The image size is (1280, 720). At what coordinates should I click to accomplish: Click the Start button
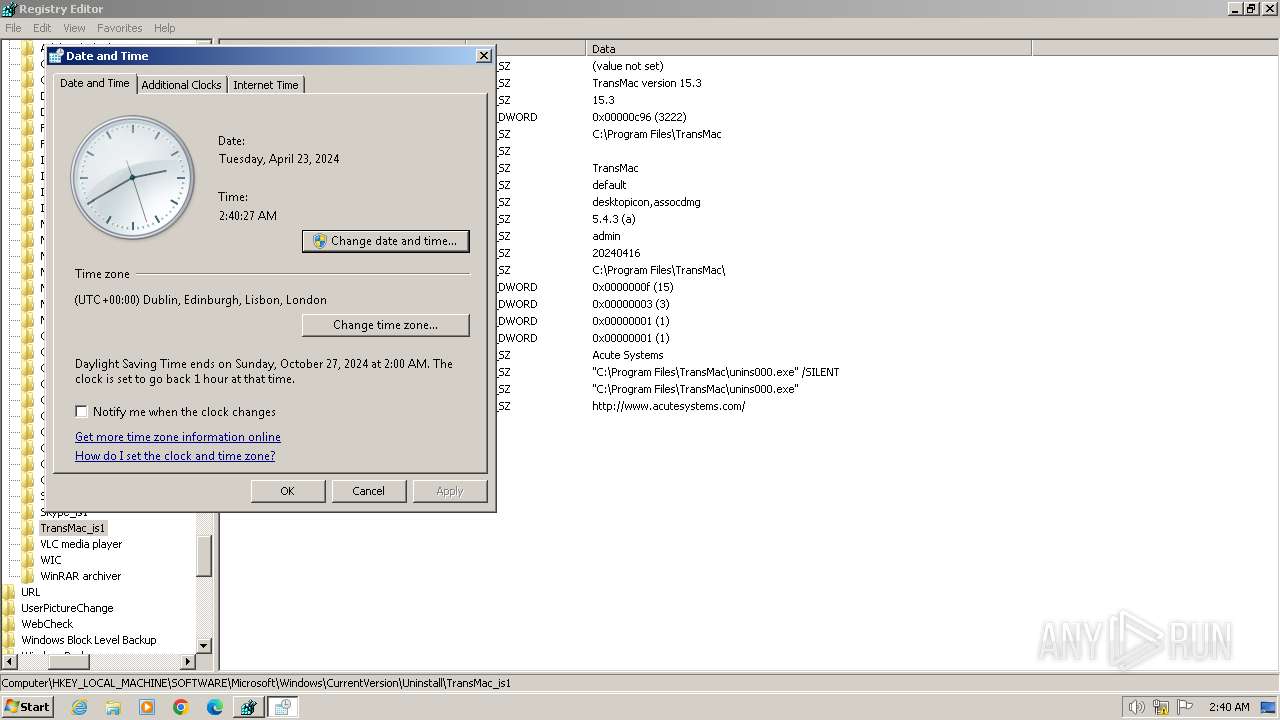pyautogui.click(x=27, y=707)
